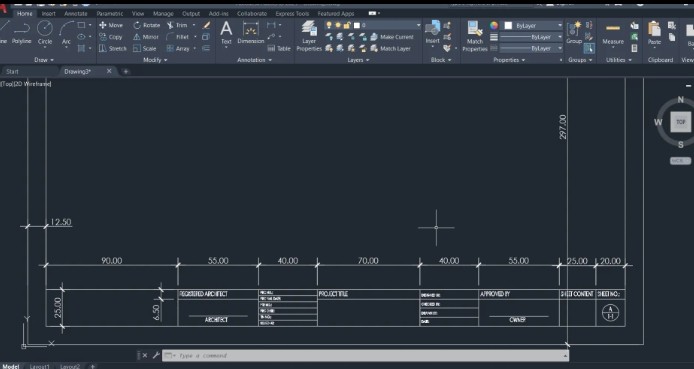This screenshot has height=369, width=694.
Task: Toggle the layer freeze sun icon
Action: click(338, 25)
